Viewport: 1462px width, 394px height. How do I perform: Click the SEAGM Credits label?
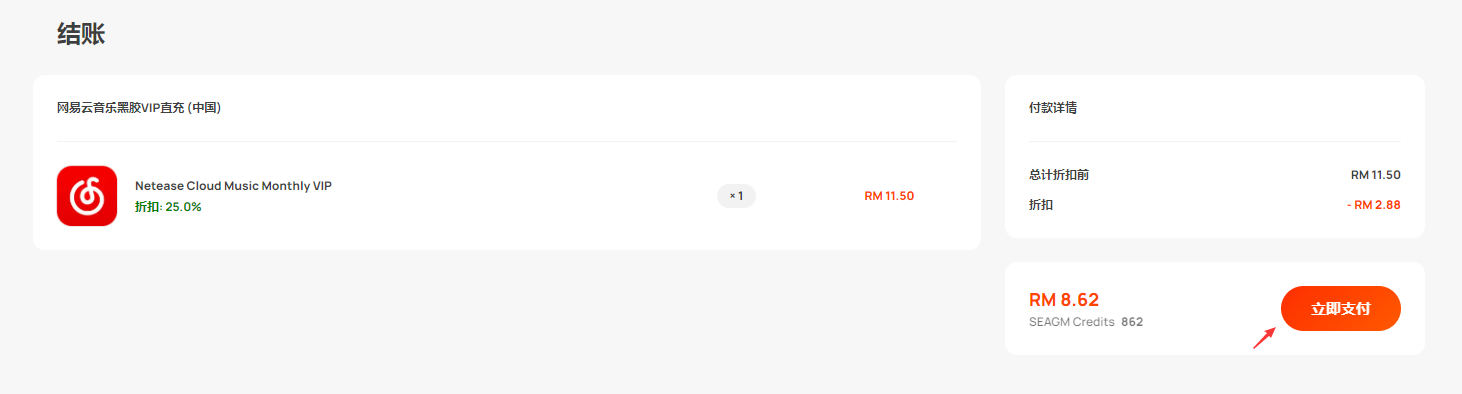coord(1071,322)
